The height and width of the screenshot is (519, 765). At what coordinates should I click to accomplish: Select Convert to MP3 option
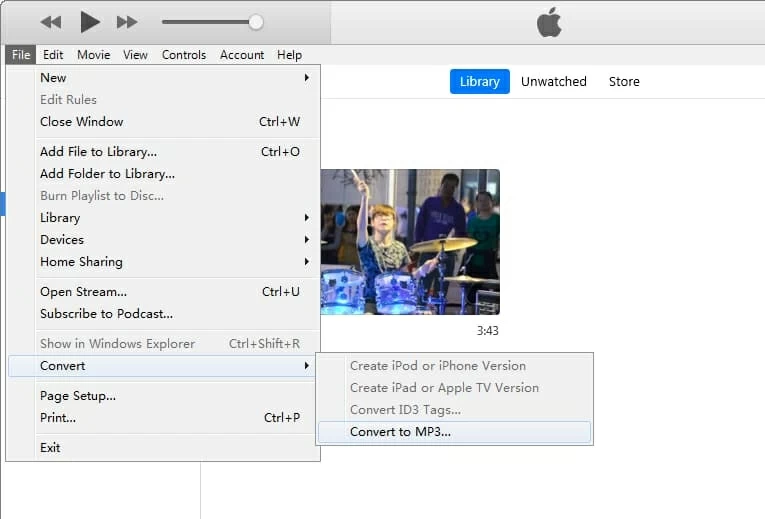400,432
